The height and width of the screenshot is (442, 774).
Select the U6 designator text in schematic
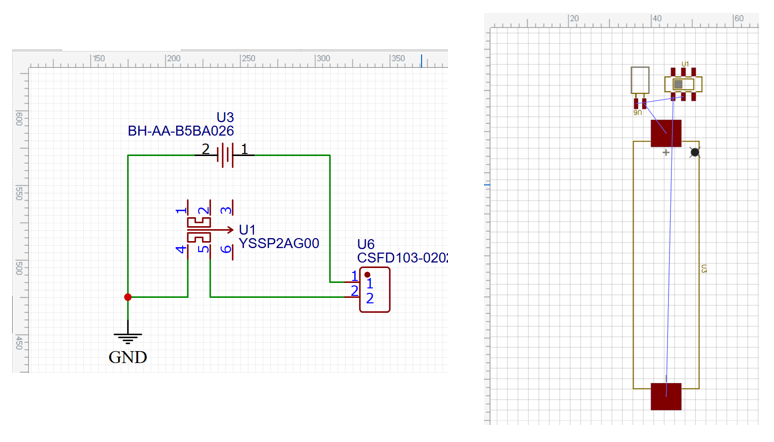366,244
